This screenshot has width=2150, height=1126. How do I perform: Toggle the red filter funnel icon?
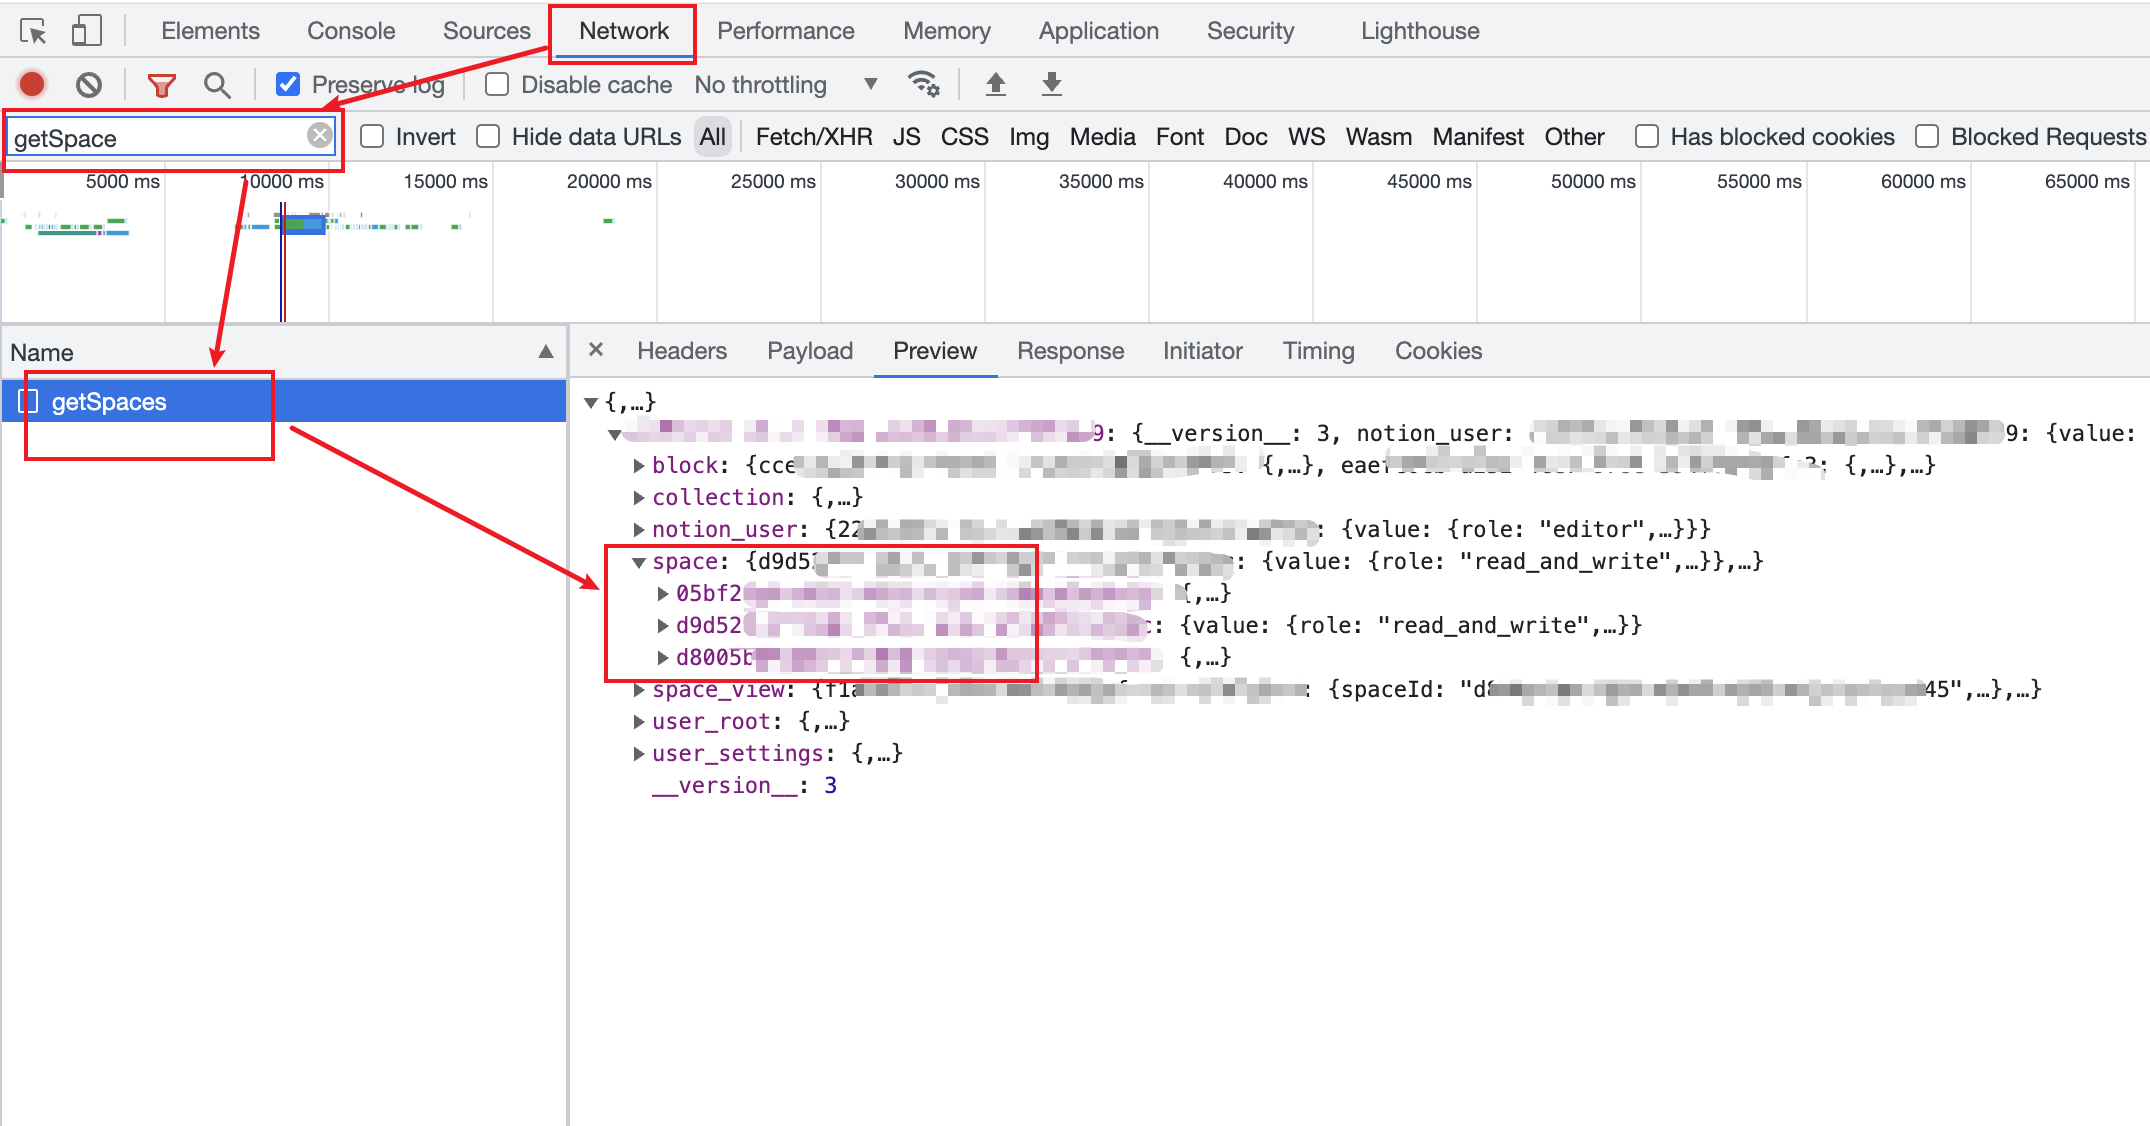[x=161, y=85]
